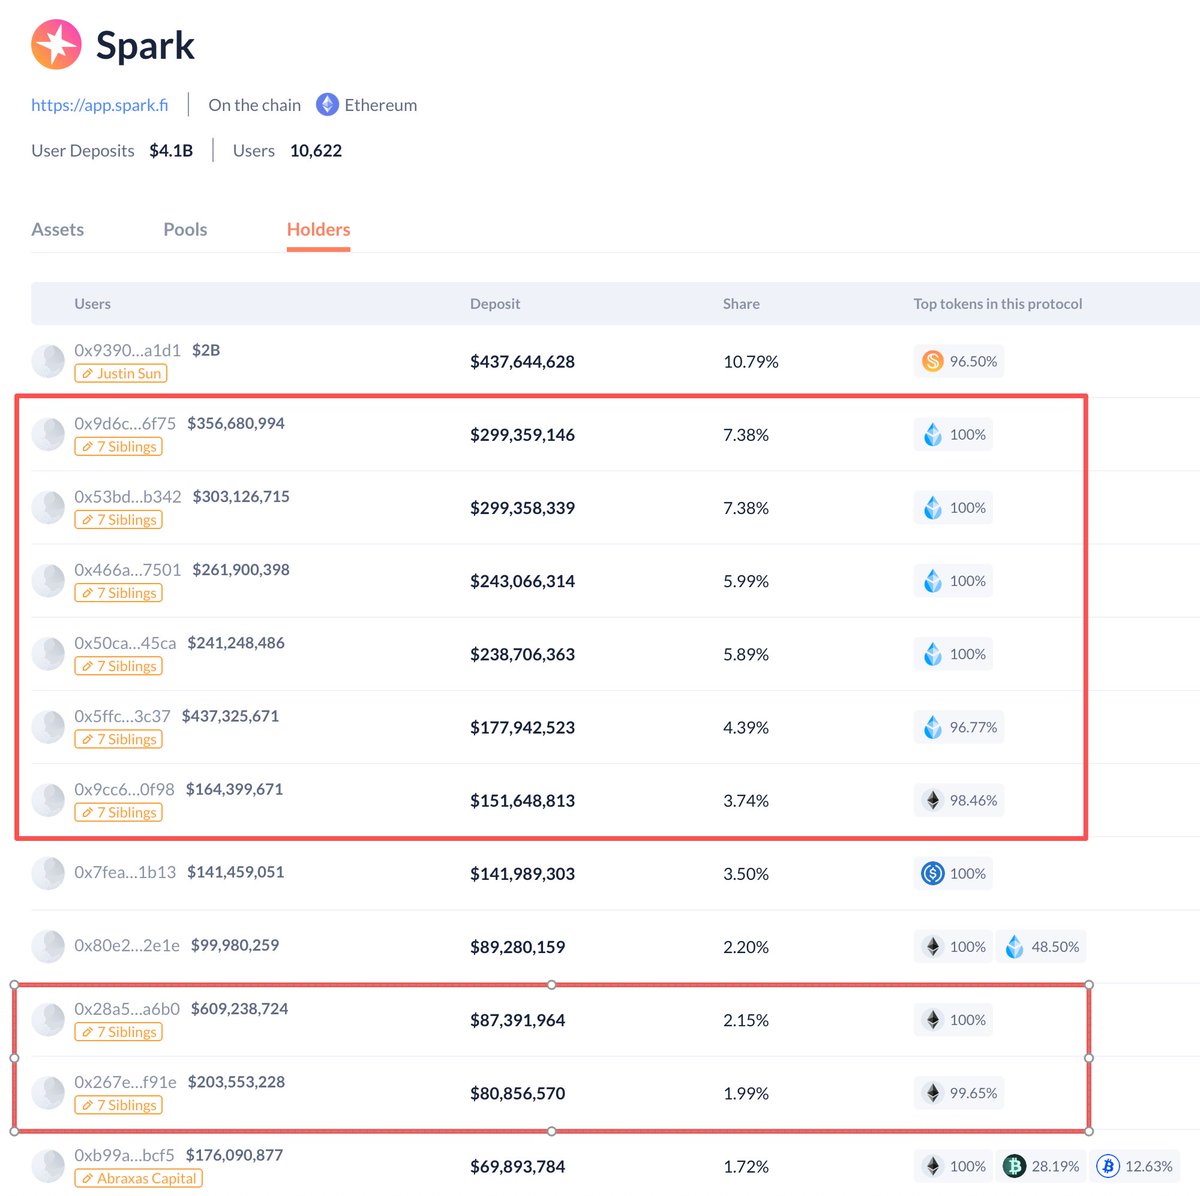Click the Abraxas Capital tag
The image size is (1200, 1196).
pos(138,1177)
